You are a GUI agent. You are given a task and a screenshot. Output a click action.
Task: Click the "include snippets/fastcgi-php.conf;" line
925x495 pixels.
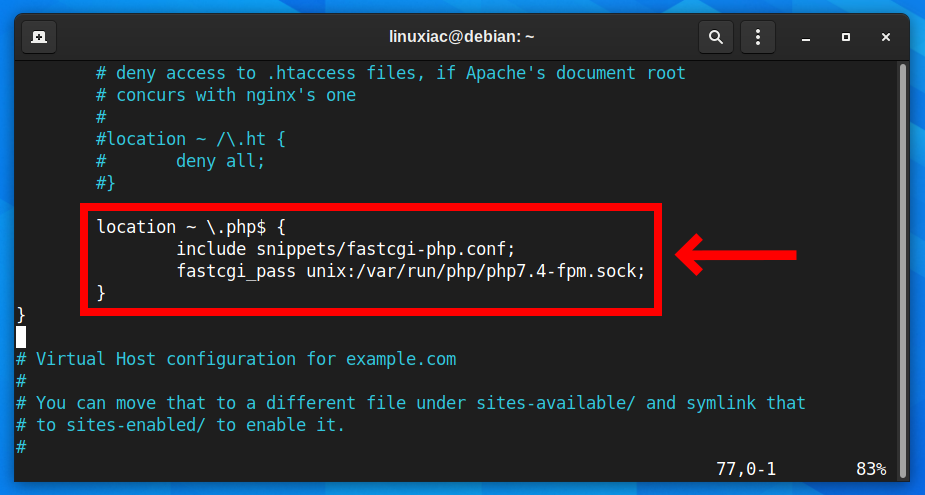tap(346, 249)
